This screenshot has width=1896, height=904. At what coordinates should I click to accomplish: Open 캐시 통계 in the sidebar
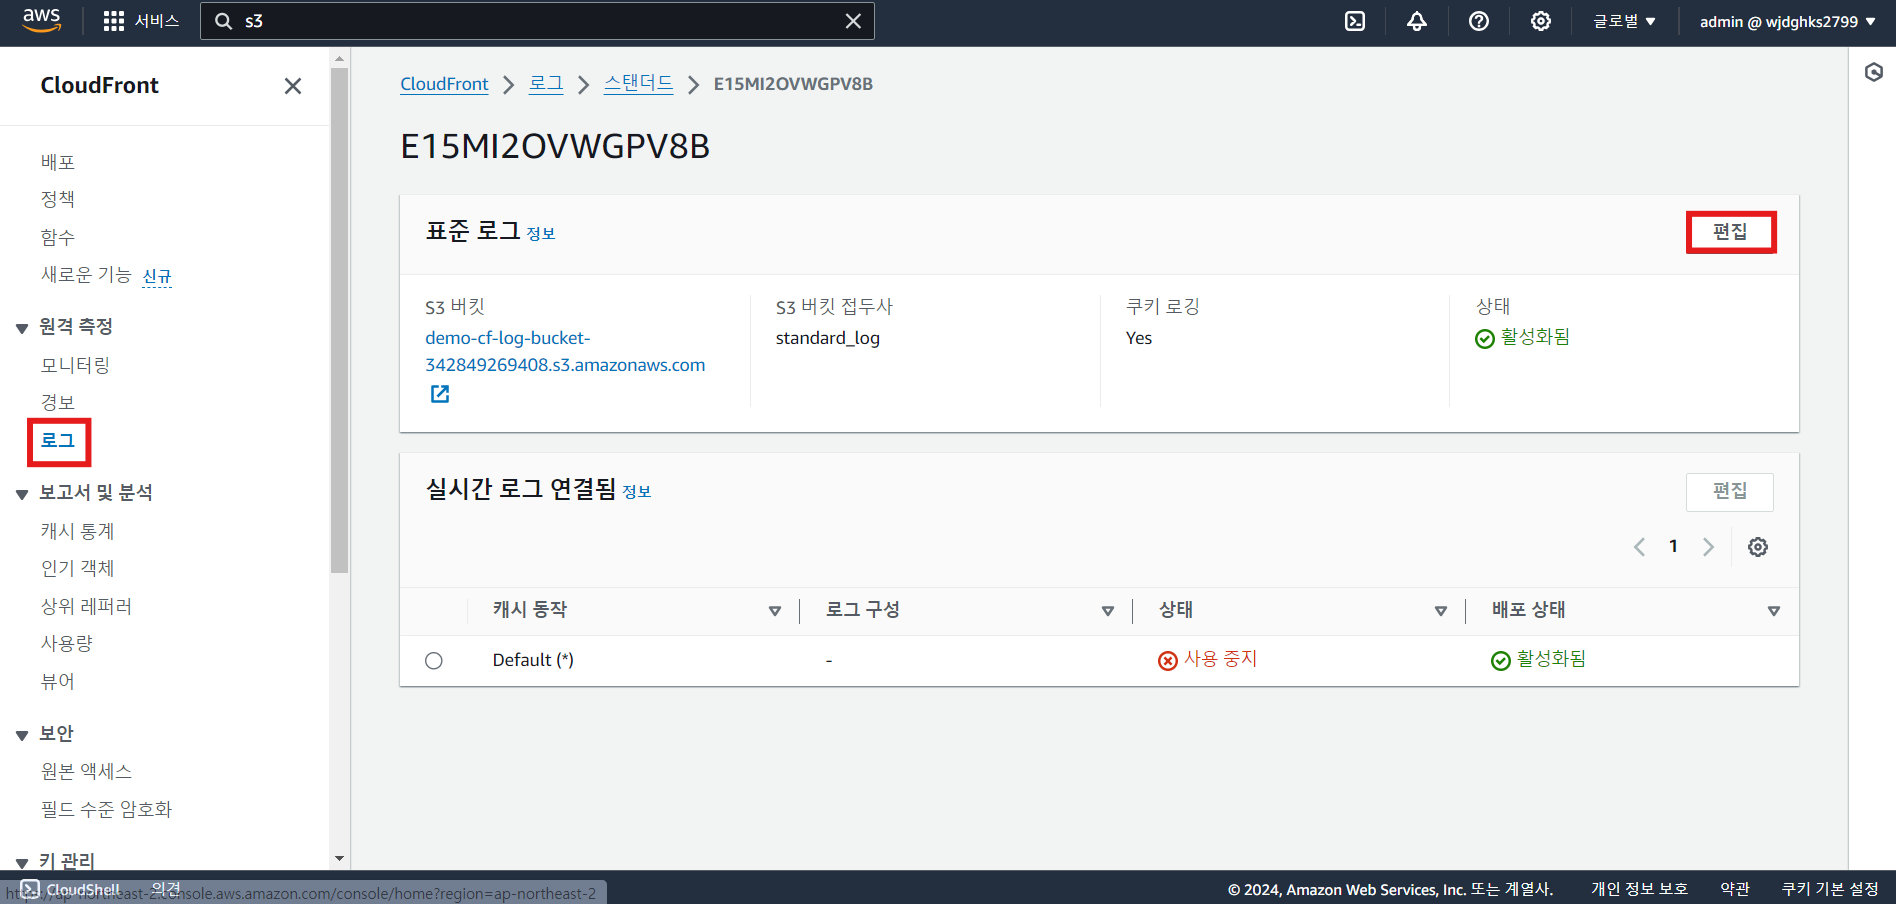[78, 531]
